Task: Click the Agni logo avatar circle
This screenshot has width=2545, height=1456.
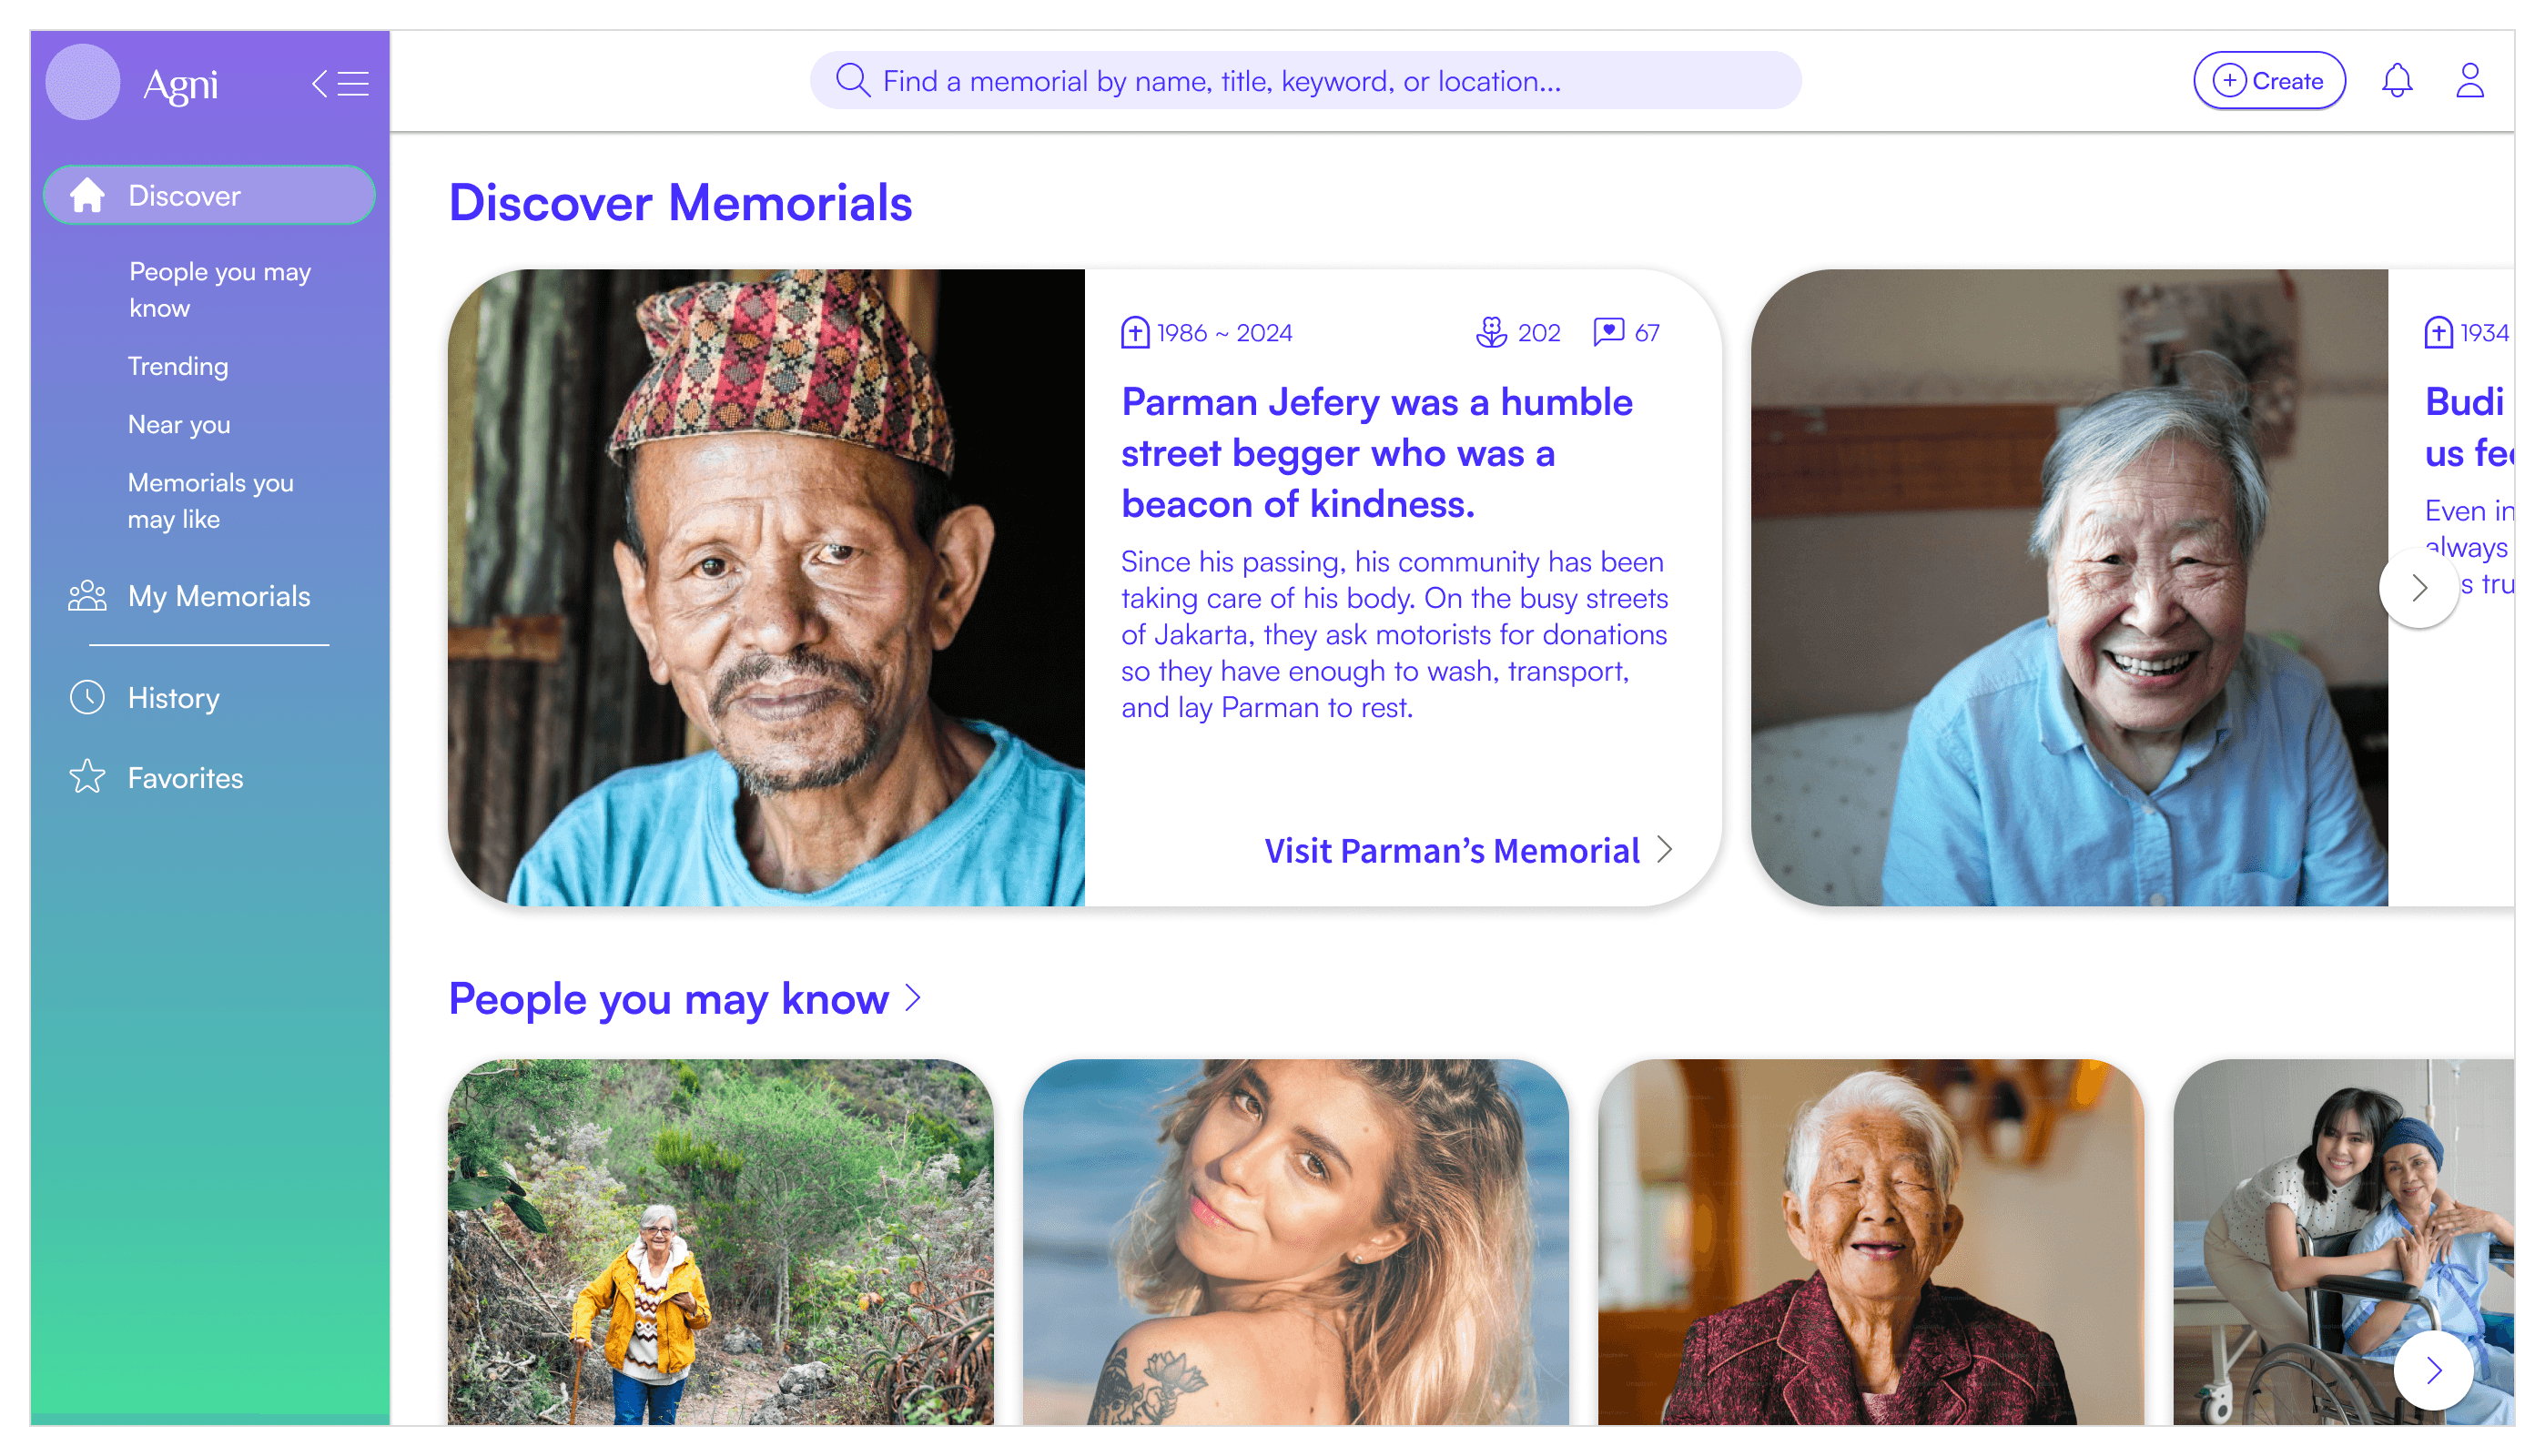Action: [x=83, y=83]
